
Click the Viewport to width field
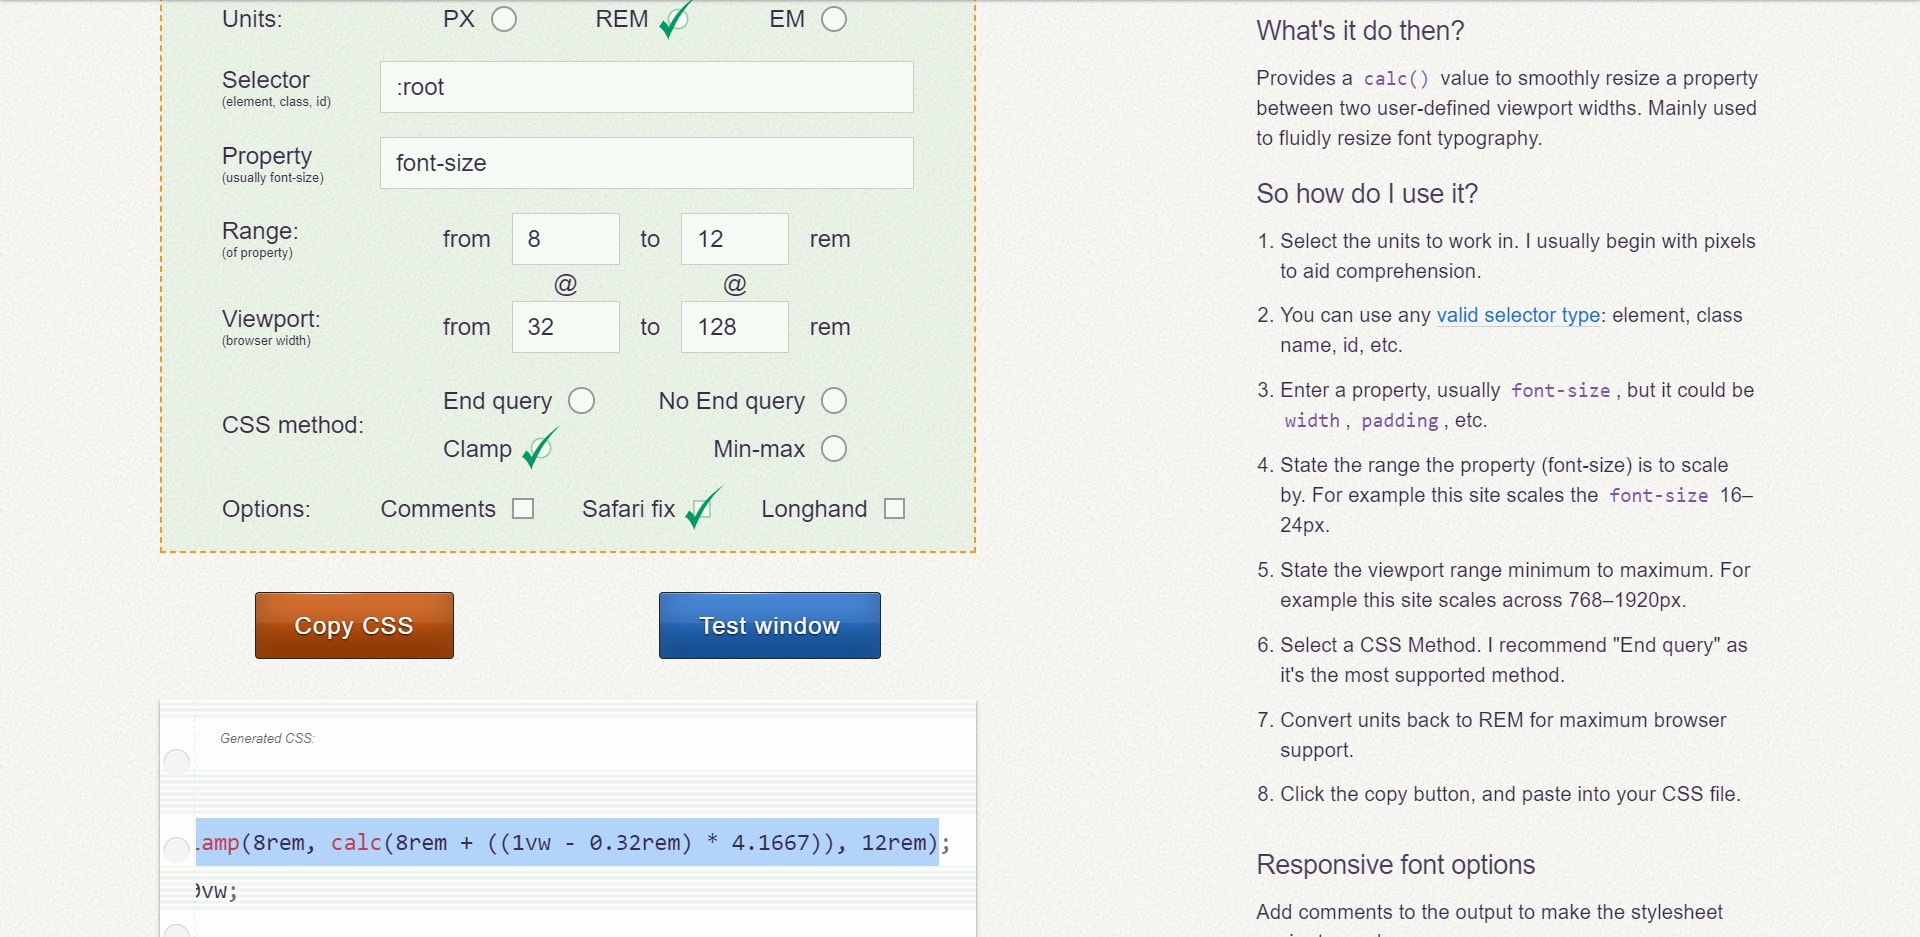(734, 327)
